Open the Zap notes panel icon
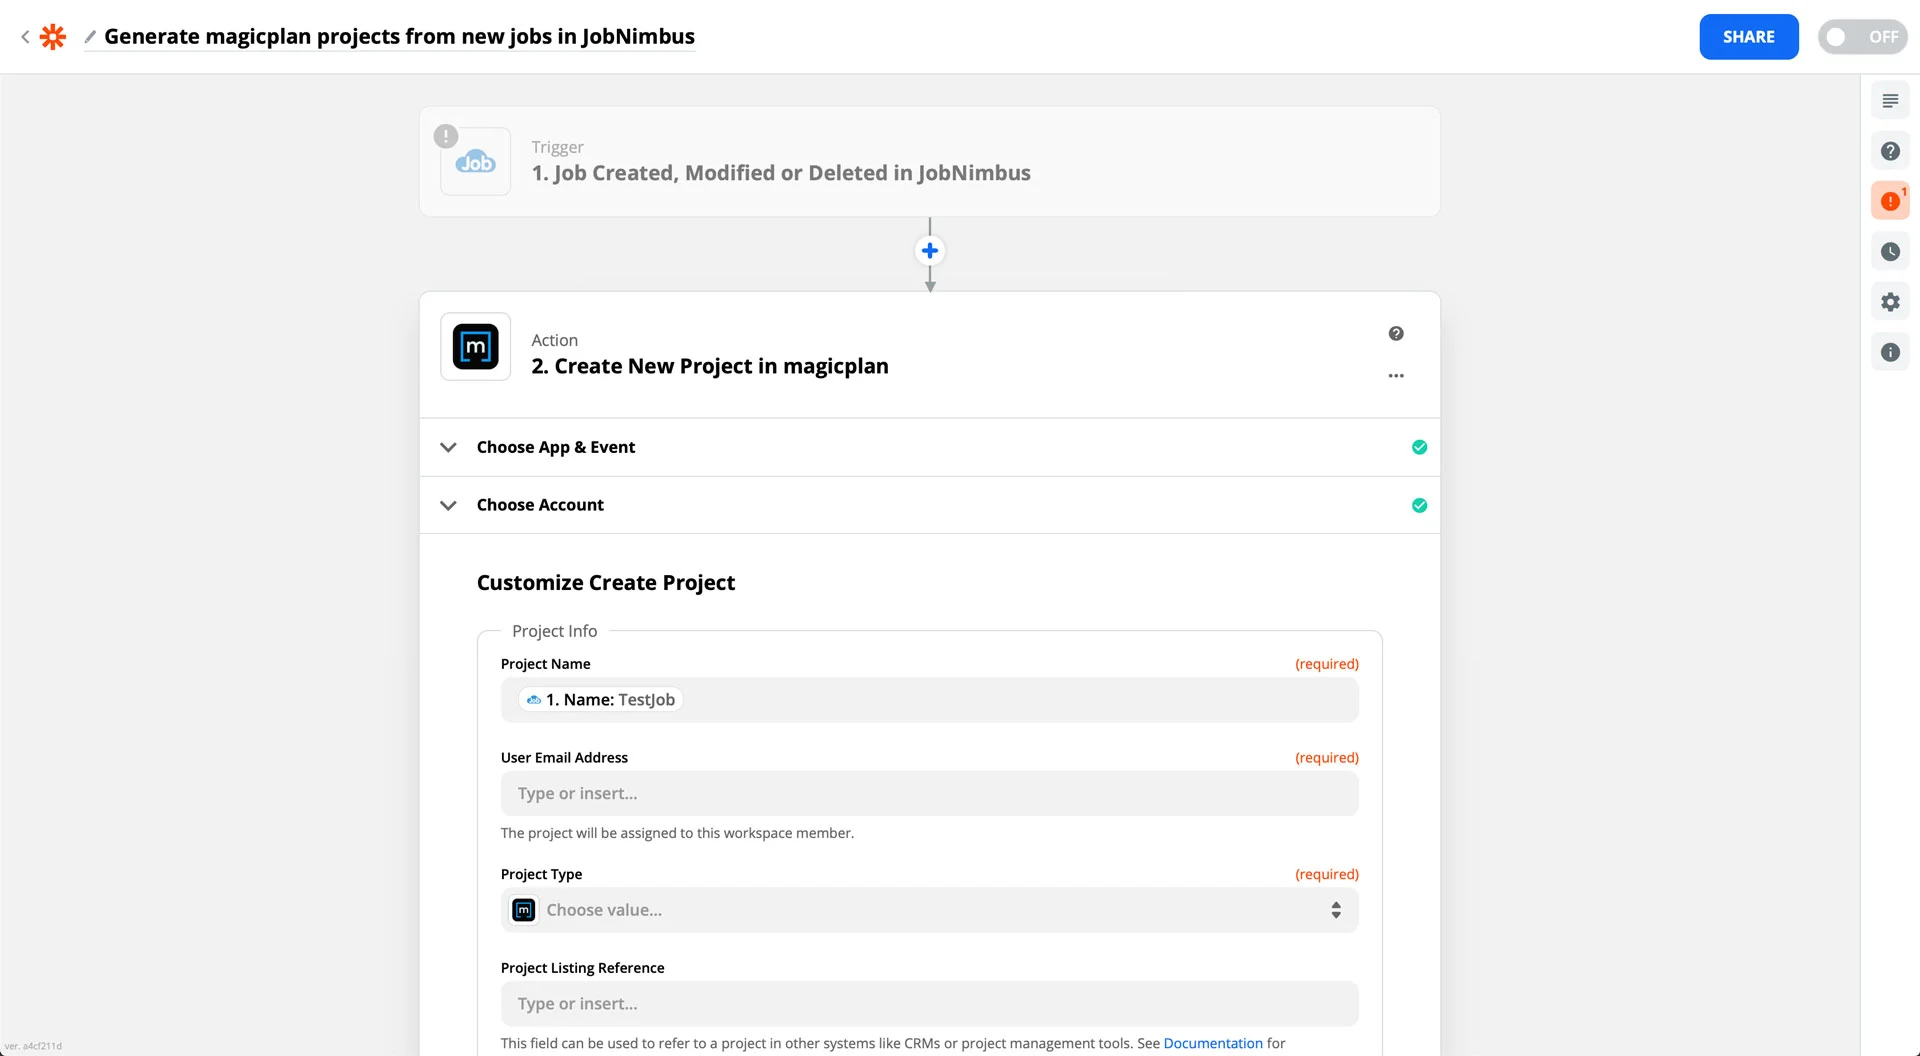1920x1056 pixels. (1890, 100)
